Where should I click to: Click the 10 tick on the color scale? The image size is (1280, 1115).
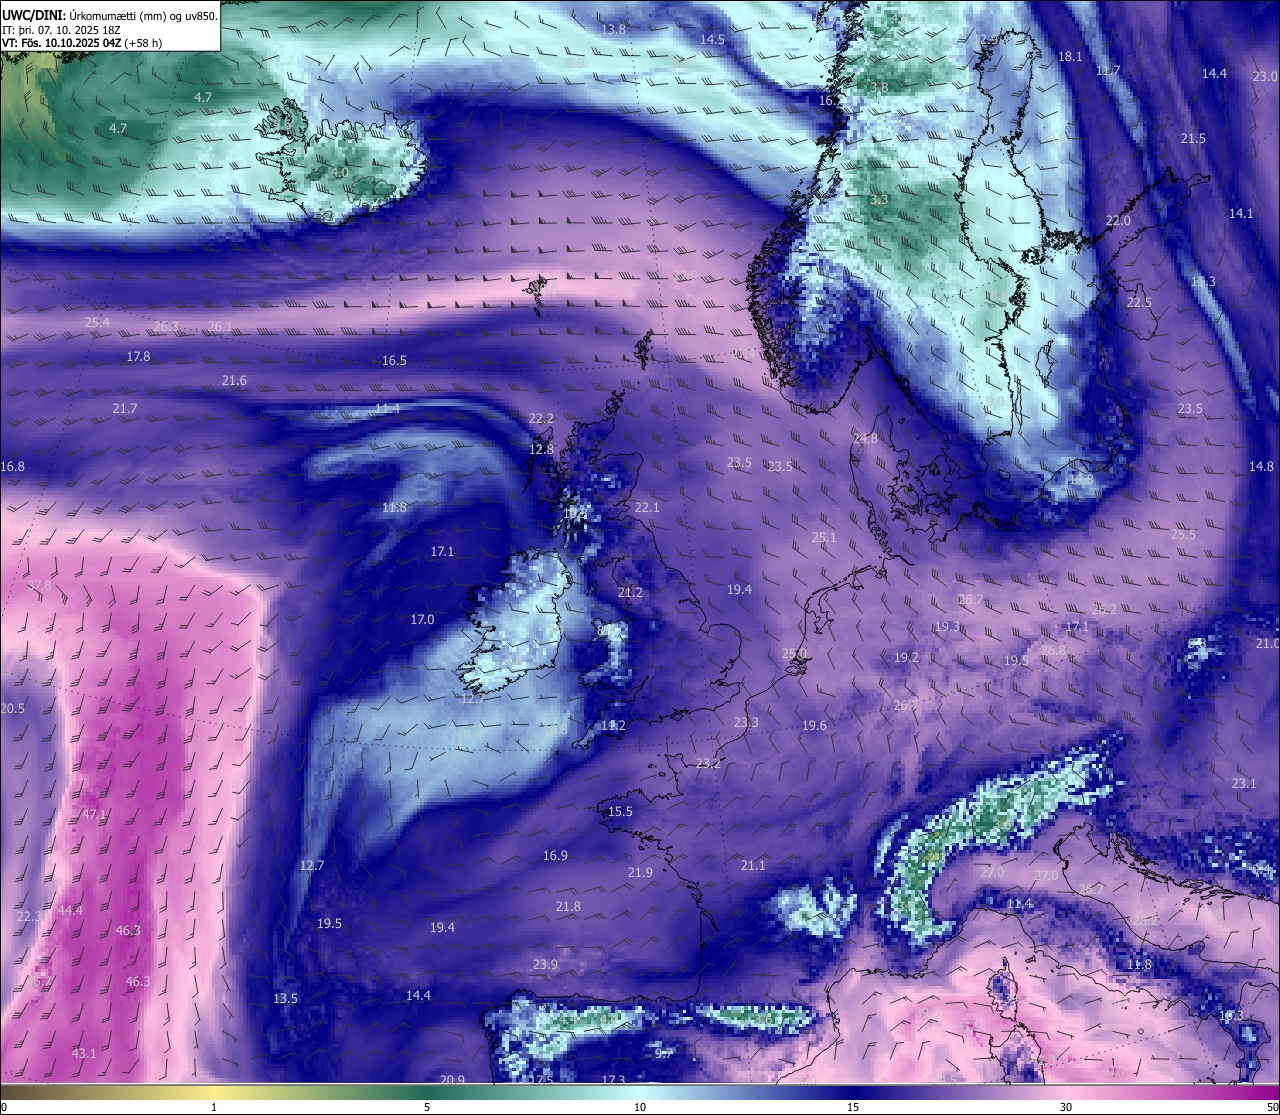(x=640, y=1106)
